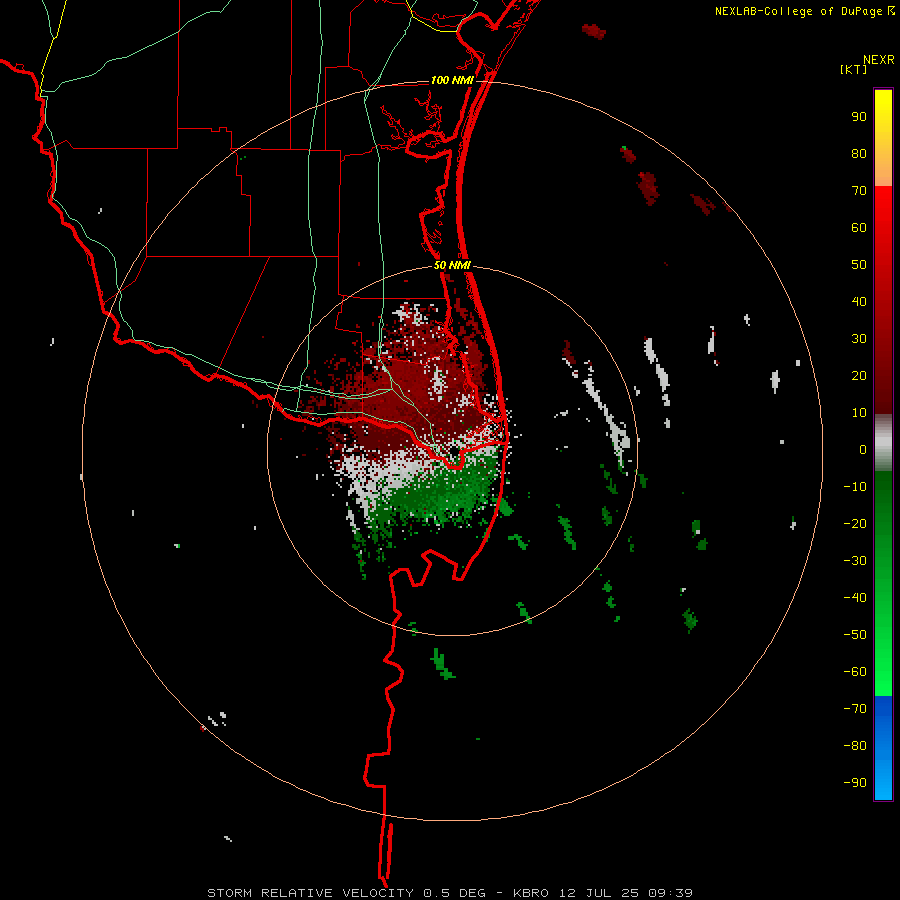Click the -20 value on velocity scale
This screenshot has width=900, height=900.
click(855, 523)
